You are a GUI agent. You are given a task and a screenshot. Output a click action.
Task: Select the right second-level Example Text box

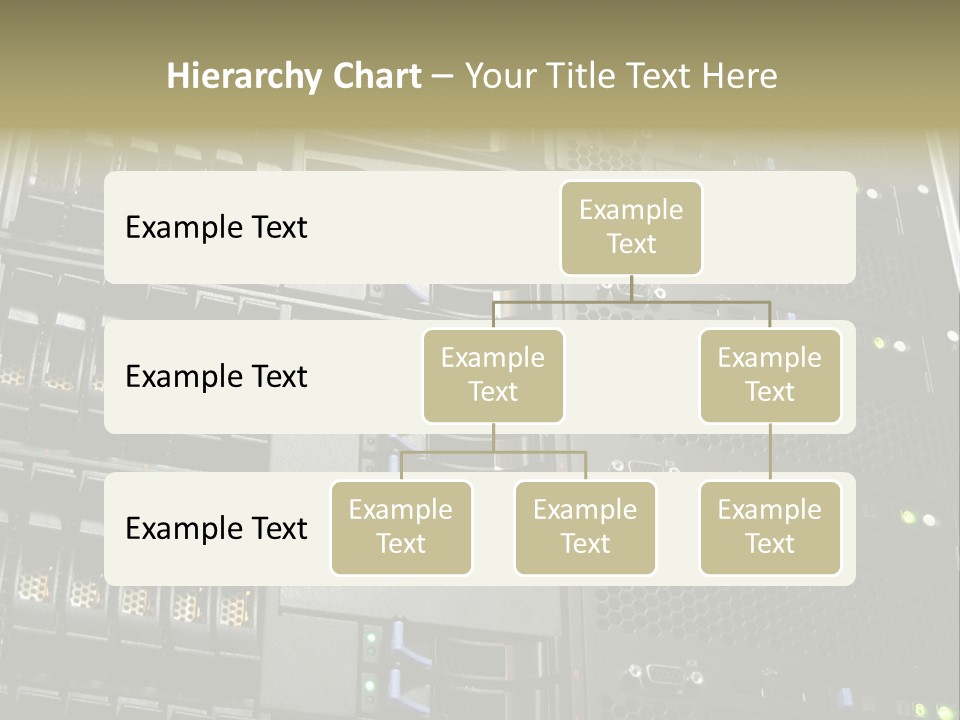(770, 375)
